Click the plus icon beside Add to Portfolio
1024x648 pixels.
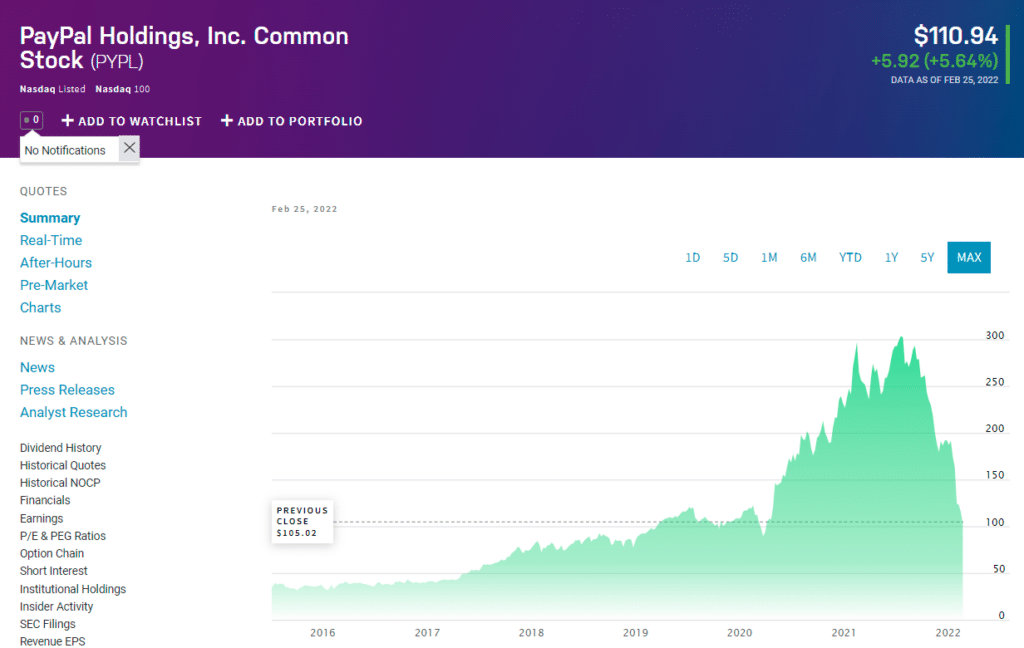[227, 121]
